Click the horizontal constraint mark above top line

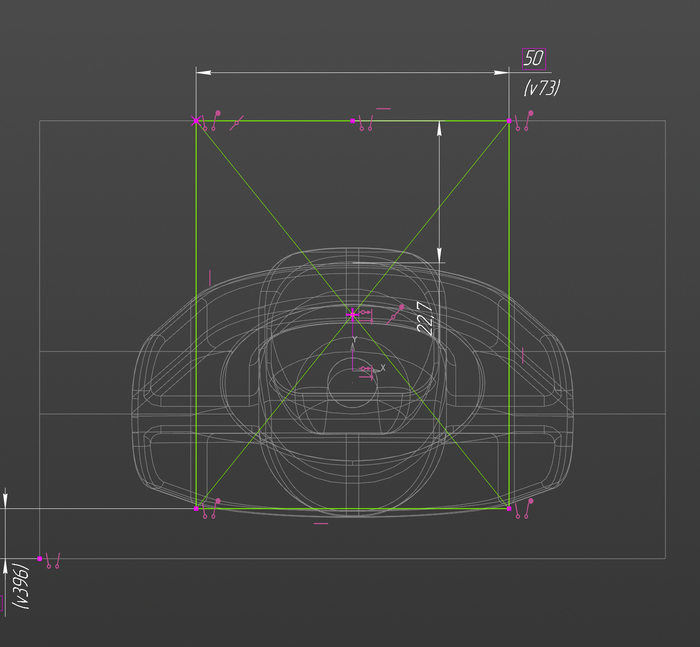[x=383, y=108]
